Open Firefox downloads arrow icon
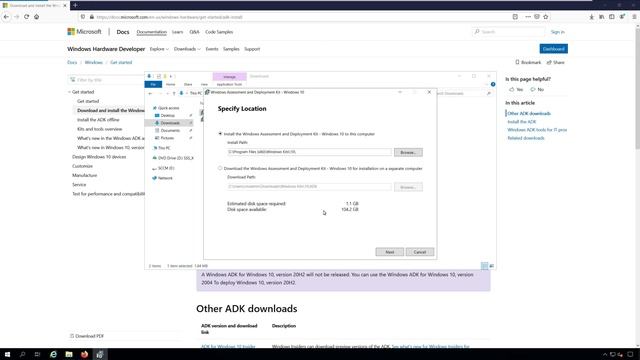 pyautogui.click(x=591, y=17)
